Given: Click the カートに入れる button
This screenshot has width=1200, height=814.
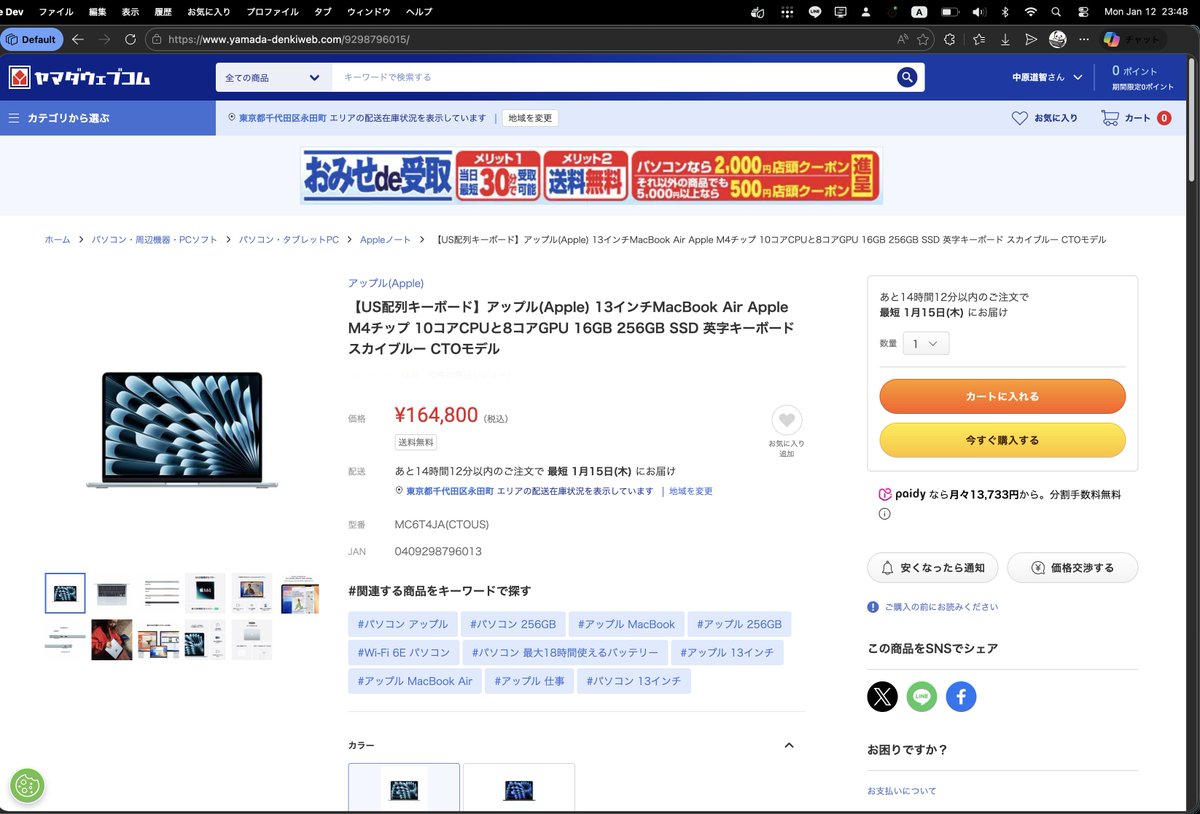Looking at the screenshot, I should [1002, 396].
